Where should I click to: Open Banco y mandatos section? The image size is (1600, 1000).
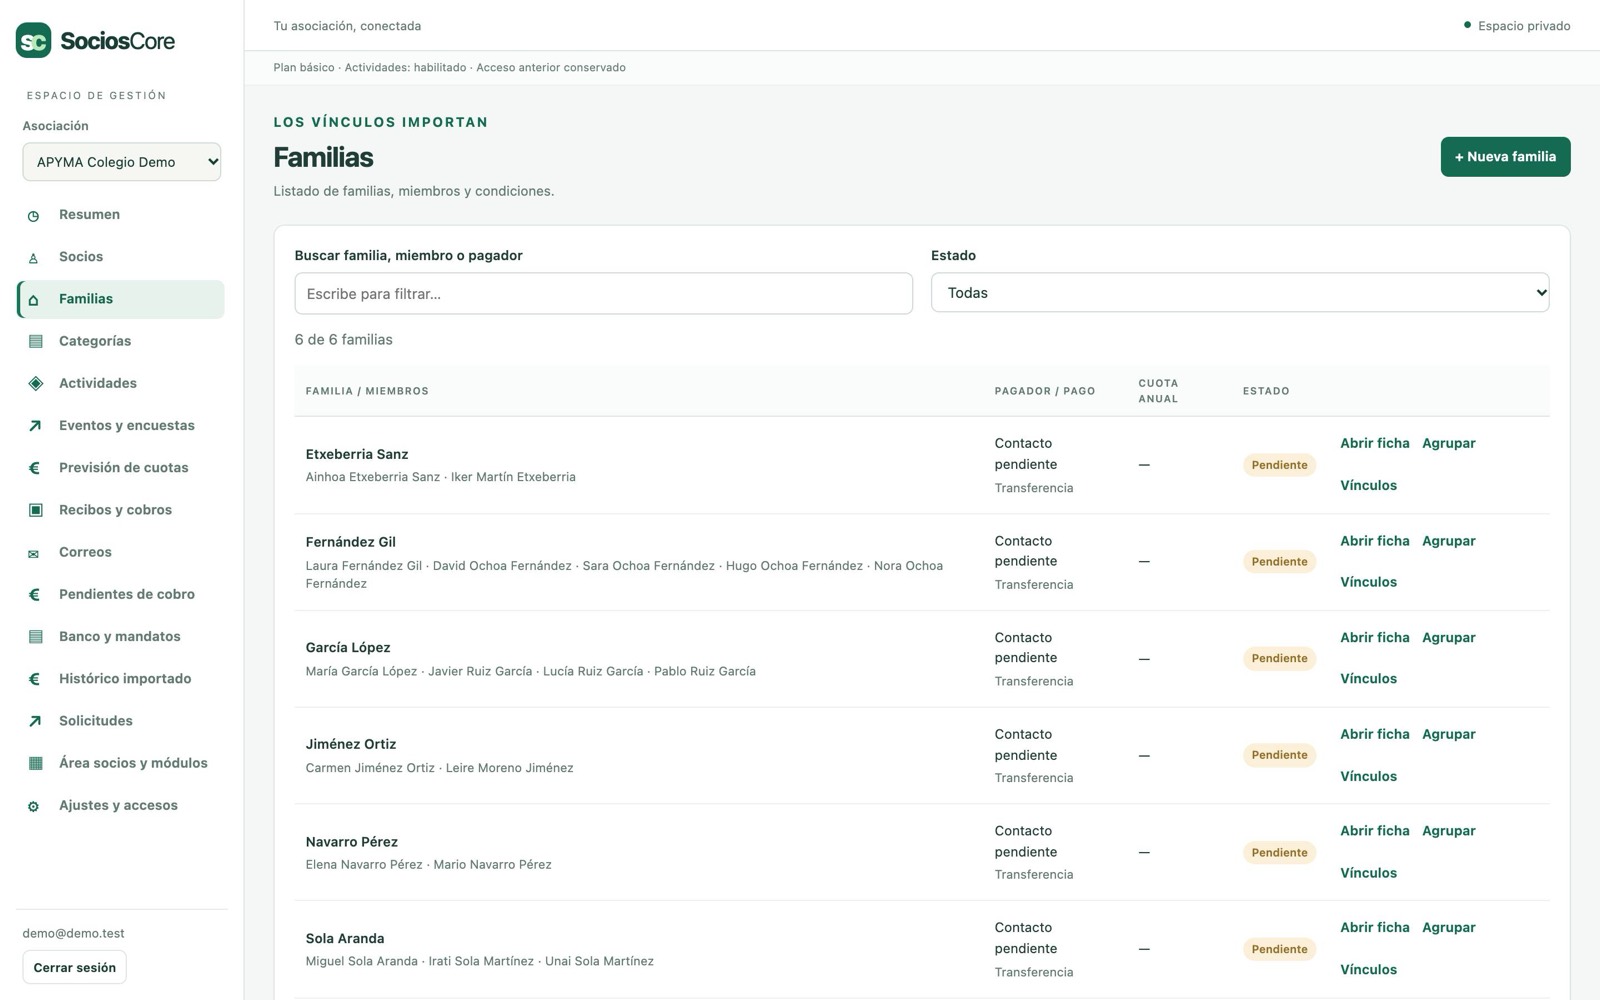pos(121,636)
